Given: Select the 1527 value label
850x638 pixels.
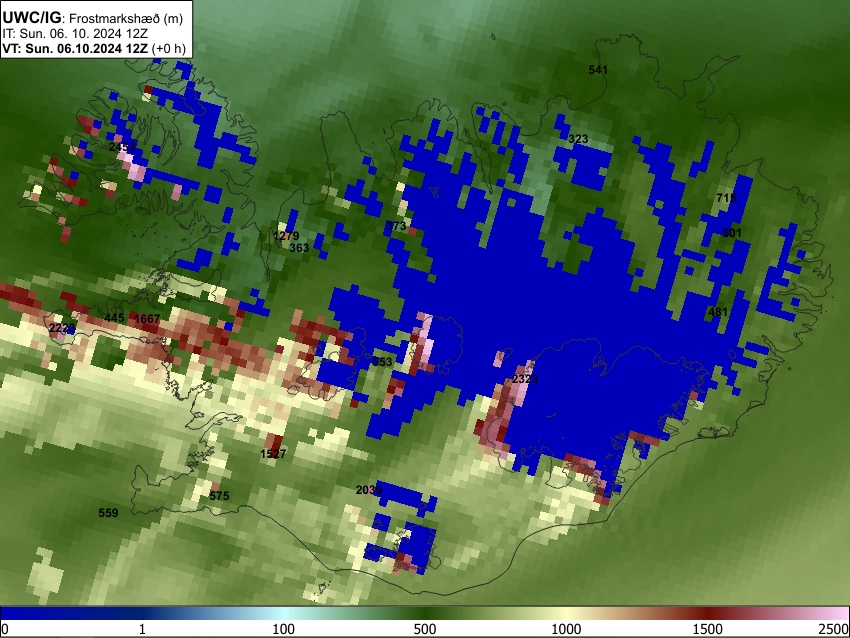Looking at the screenshot, I should coord(273,454).
